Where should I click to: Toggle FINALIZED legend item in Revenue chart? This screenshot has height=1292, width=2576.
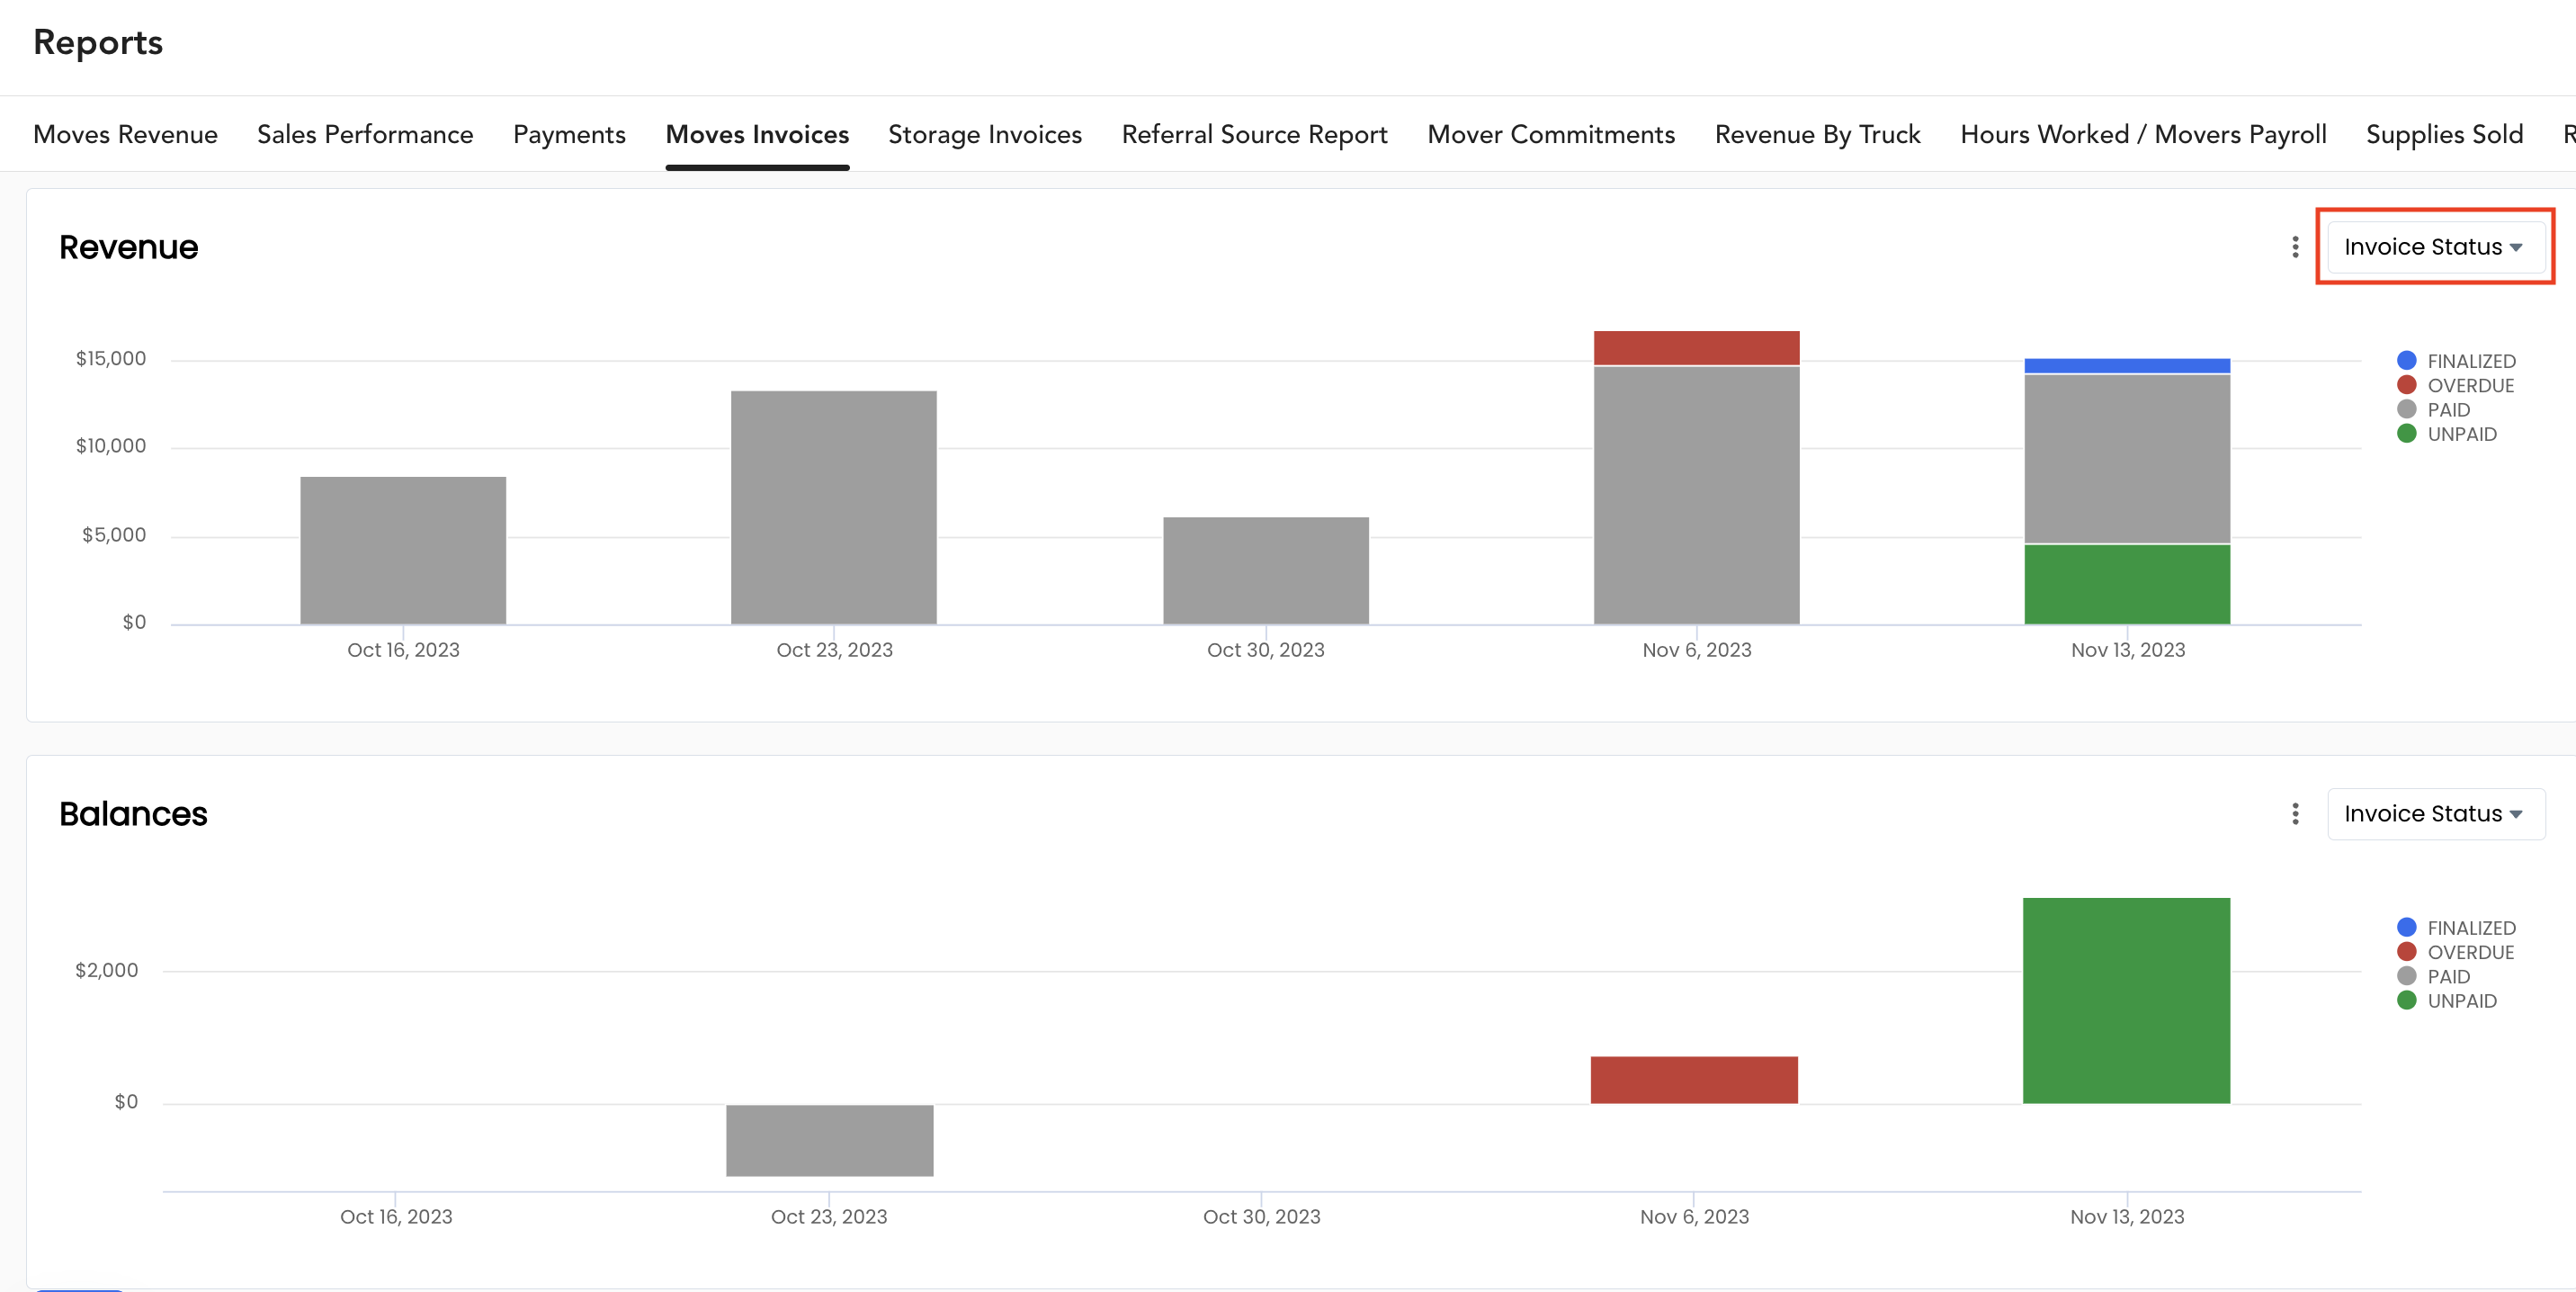pos(2456,361)
